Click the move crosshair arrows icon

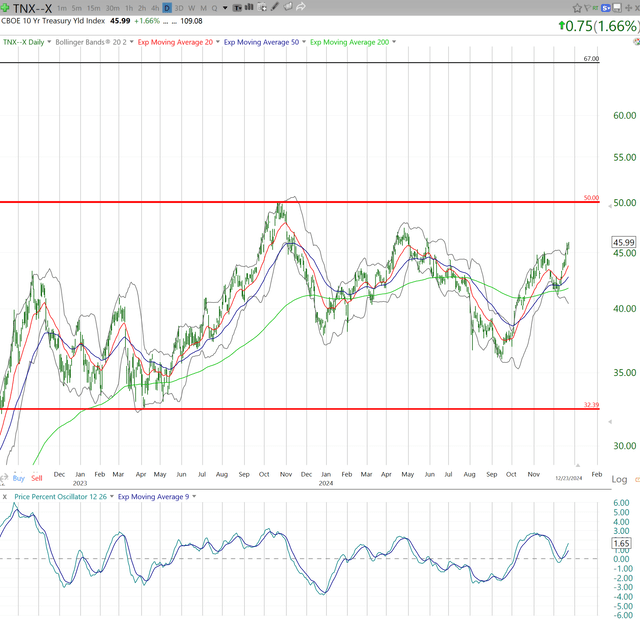(x=629, y=8)
